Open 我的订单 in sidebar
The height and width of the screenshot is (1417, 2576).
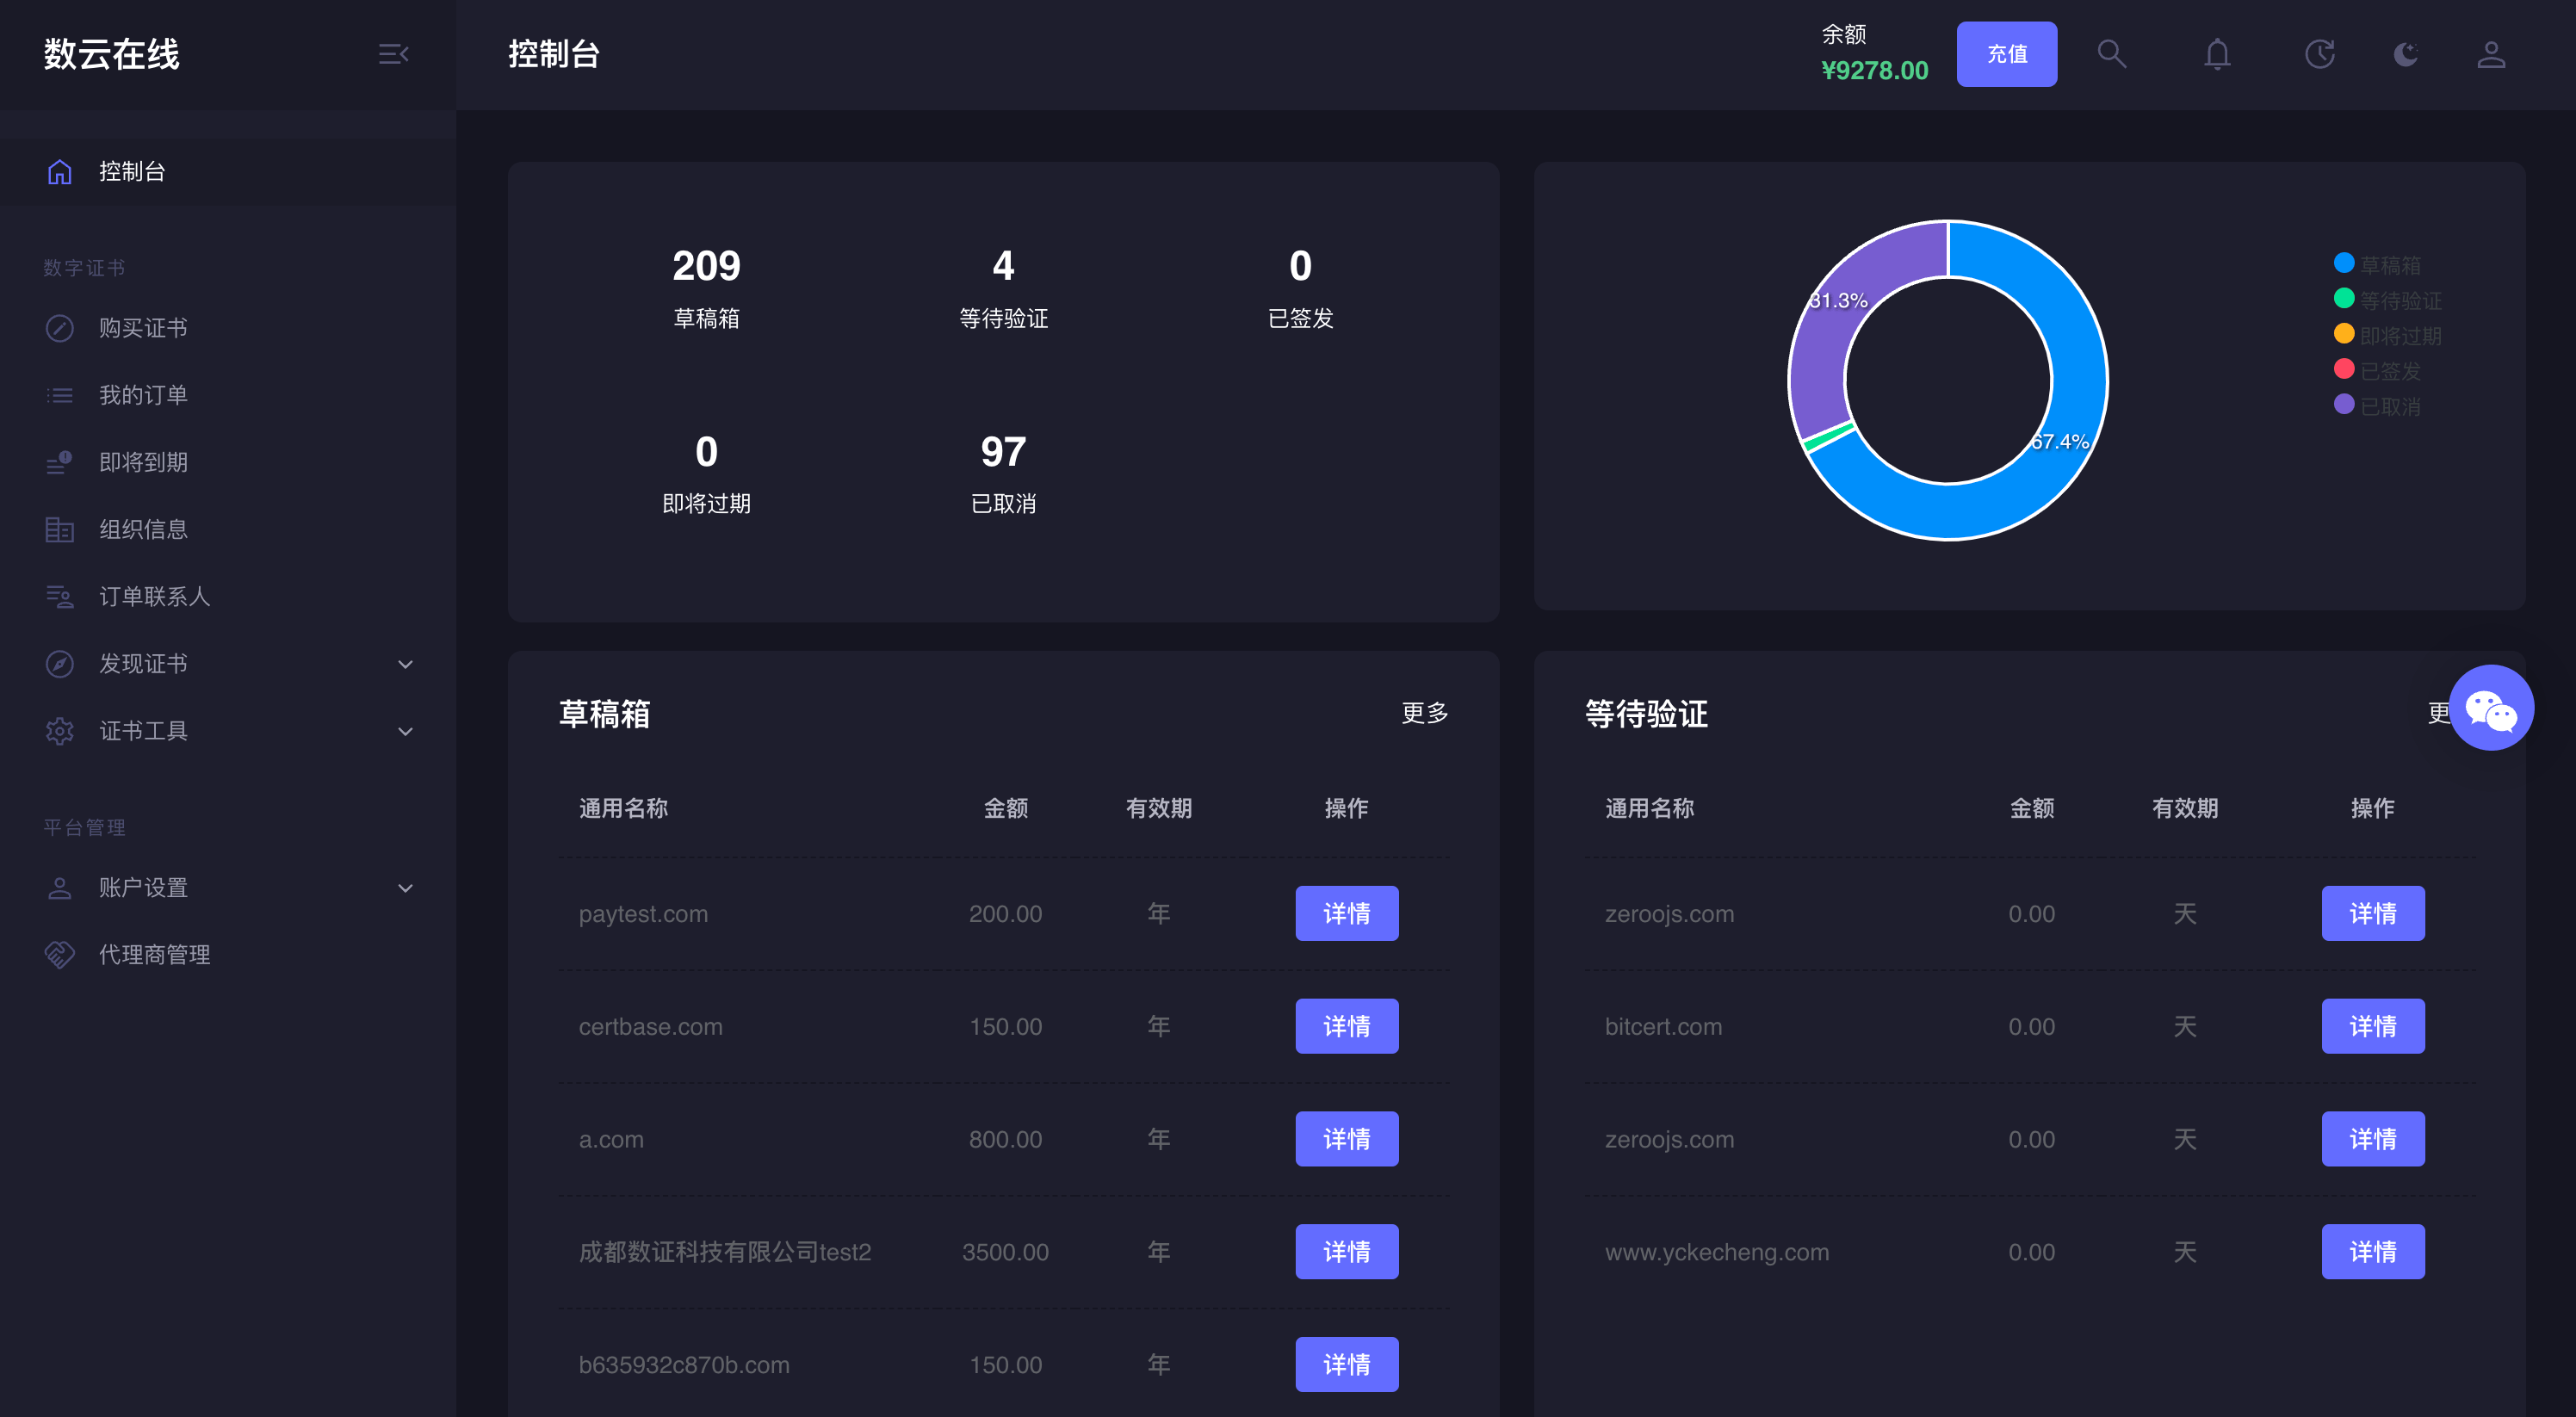coord(143,395)
